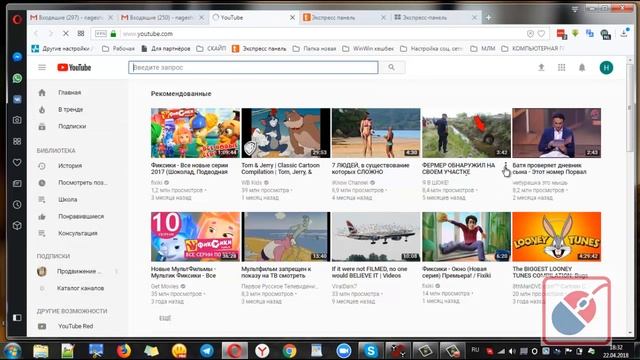
Task: Launch Telegram from the taskbar
Action: [207, 351]
